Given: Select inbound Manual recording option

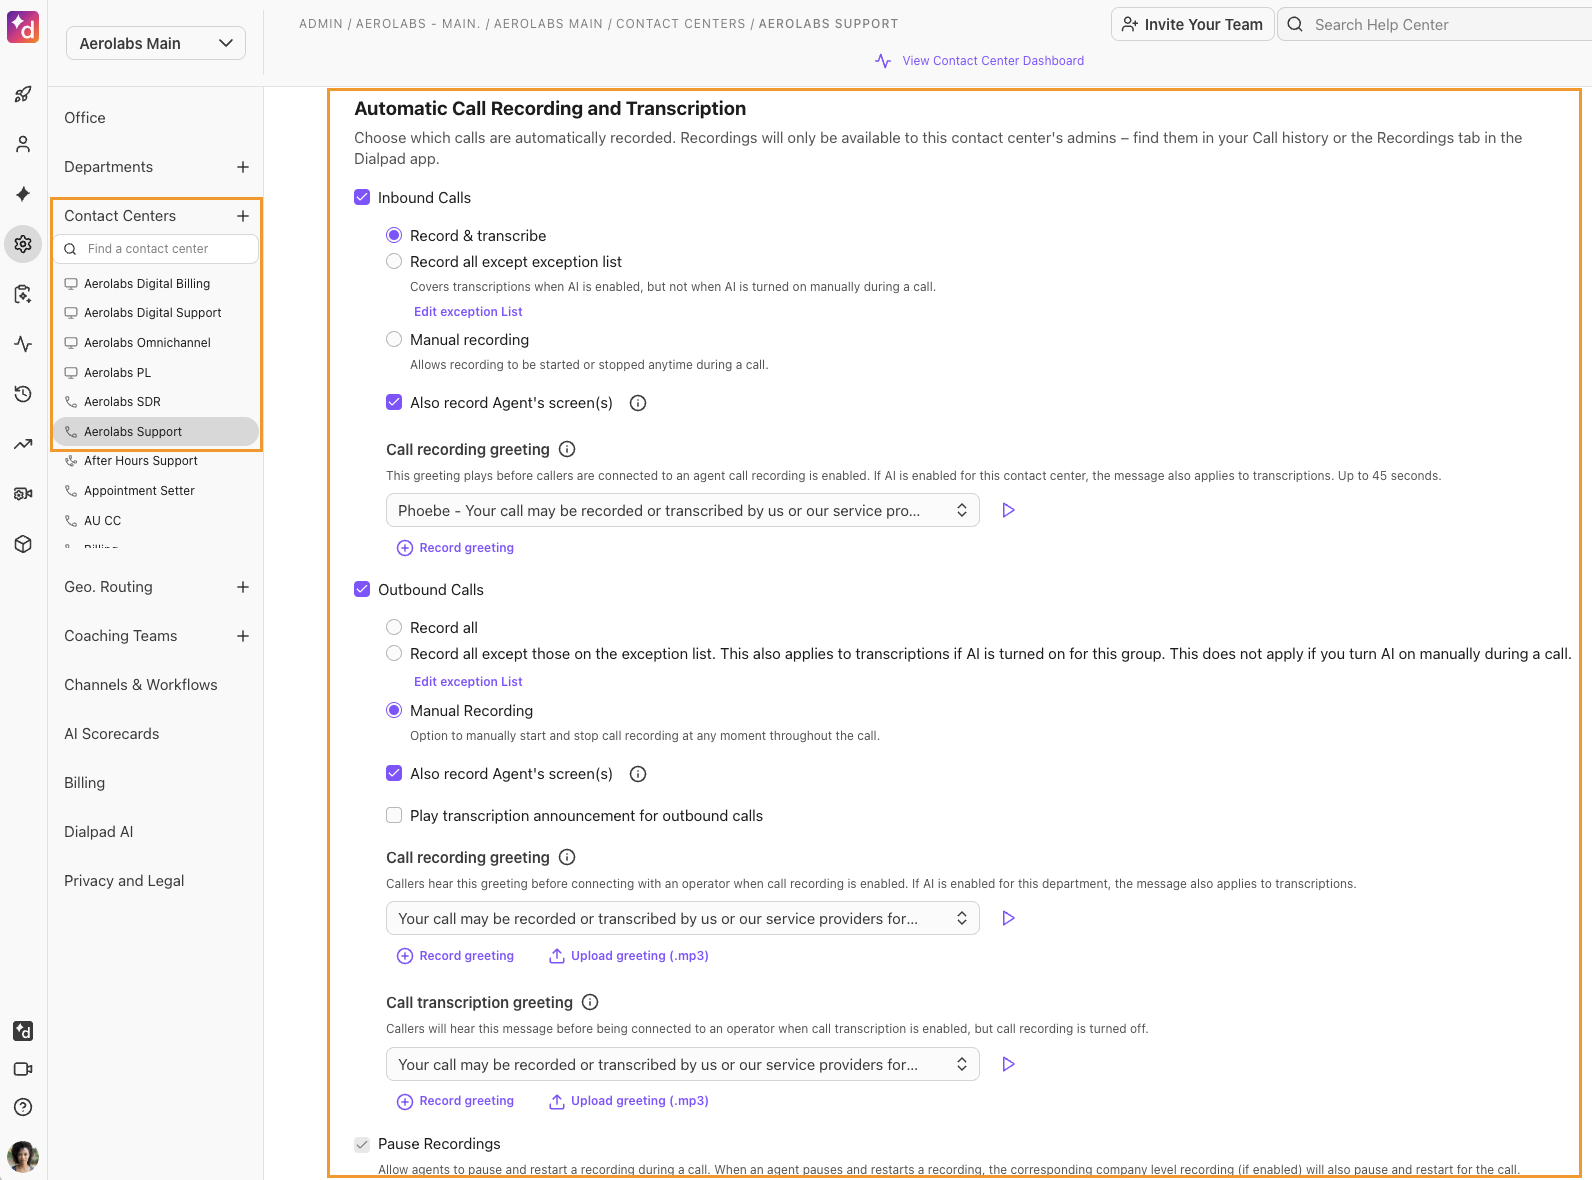Looking at the screenshot, I should (394, 340).
